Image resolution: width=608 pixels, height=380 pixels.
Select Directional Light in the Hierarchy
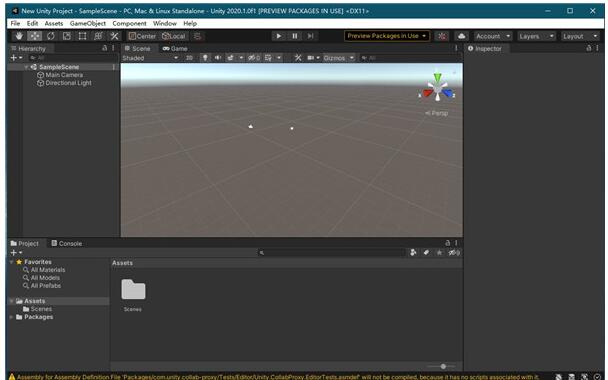[x=64, y=83]
